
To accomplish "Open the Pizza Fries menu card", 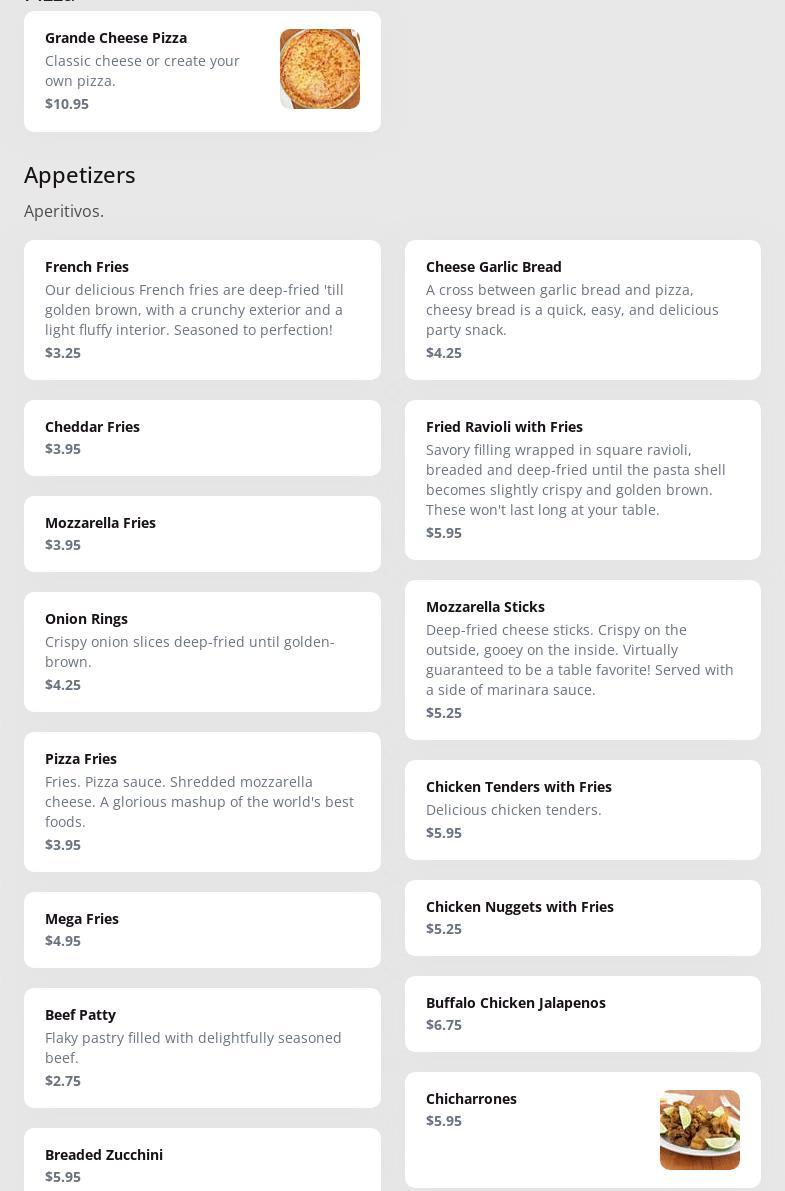I will (x=202, y=801).
